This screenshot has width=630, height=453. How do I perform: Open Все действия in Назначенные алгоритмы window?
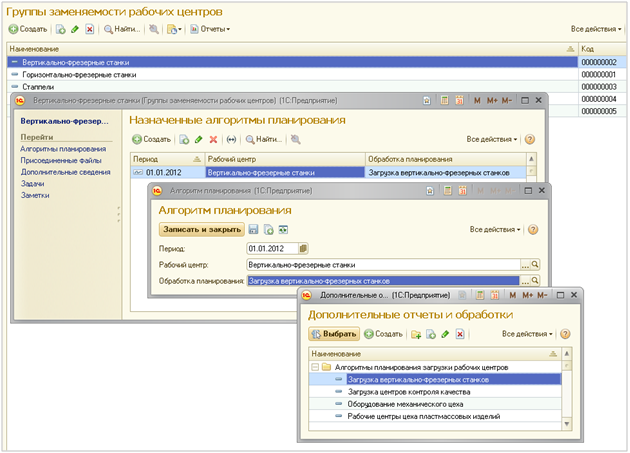492,139
